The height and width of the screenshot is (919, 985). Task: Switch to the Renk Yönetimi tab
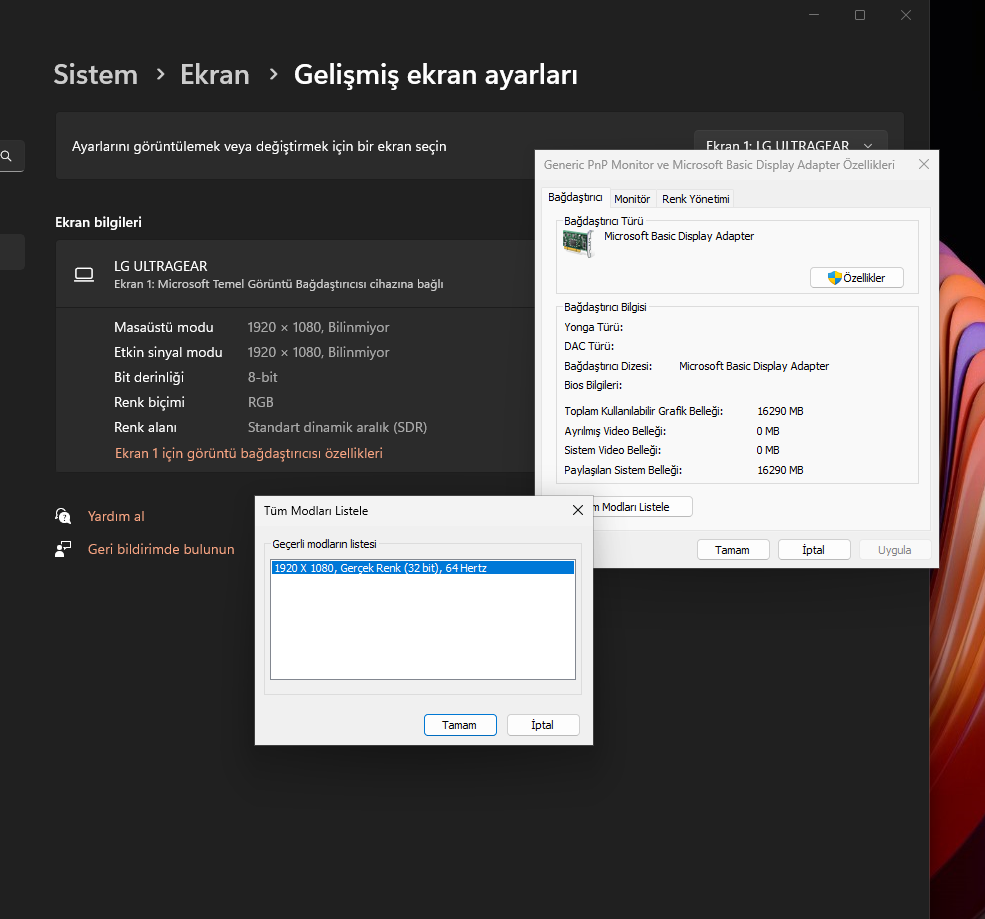[695, 198]
